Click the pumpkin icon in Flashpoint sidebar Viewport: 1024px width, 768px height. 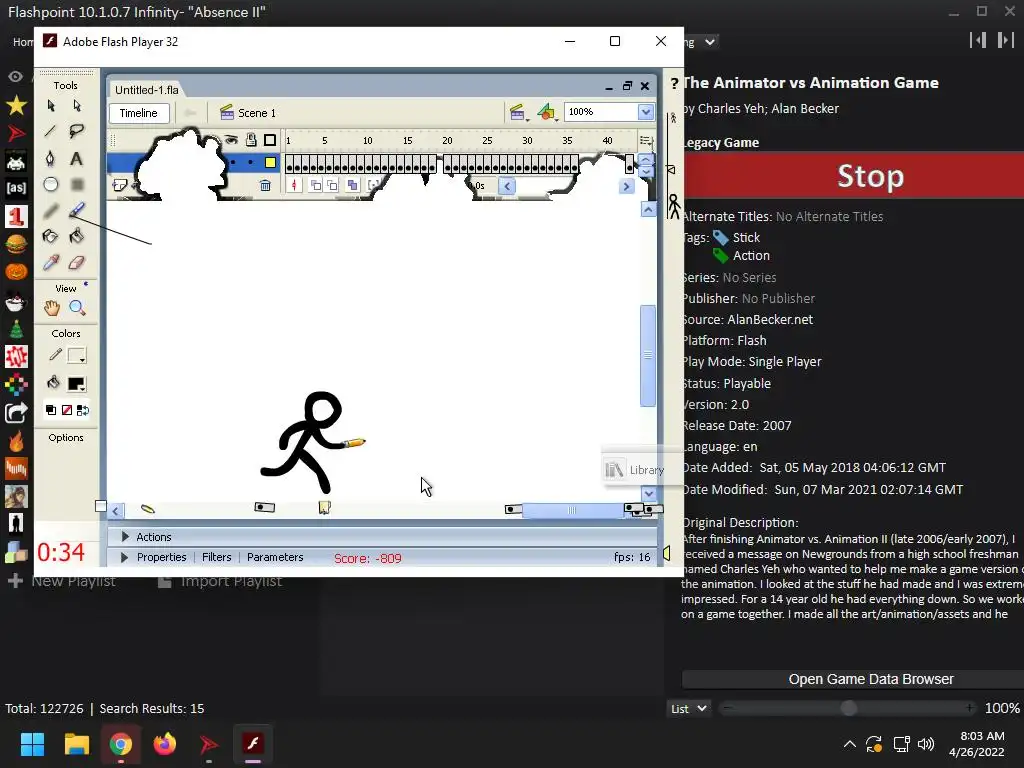pyautogui.click(x=16, y=271)
